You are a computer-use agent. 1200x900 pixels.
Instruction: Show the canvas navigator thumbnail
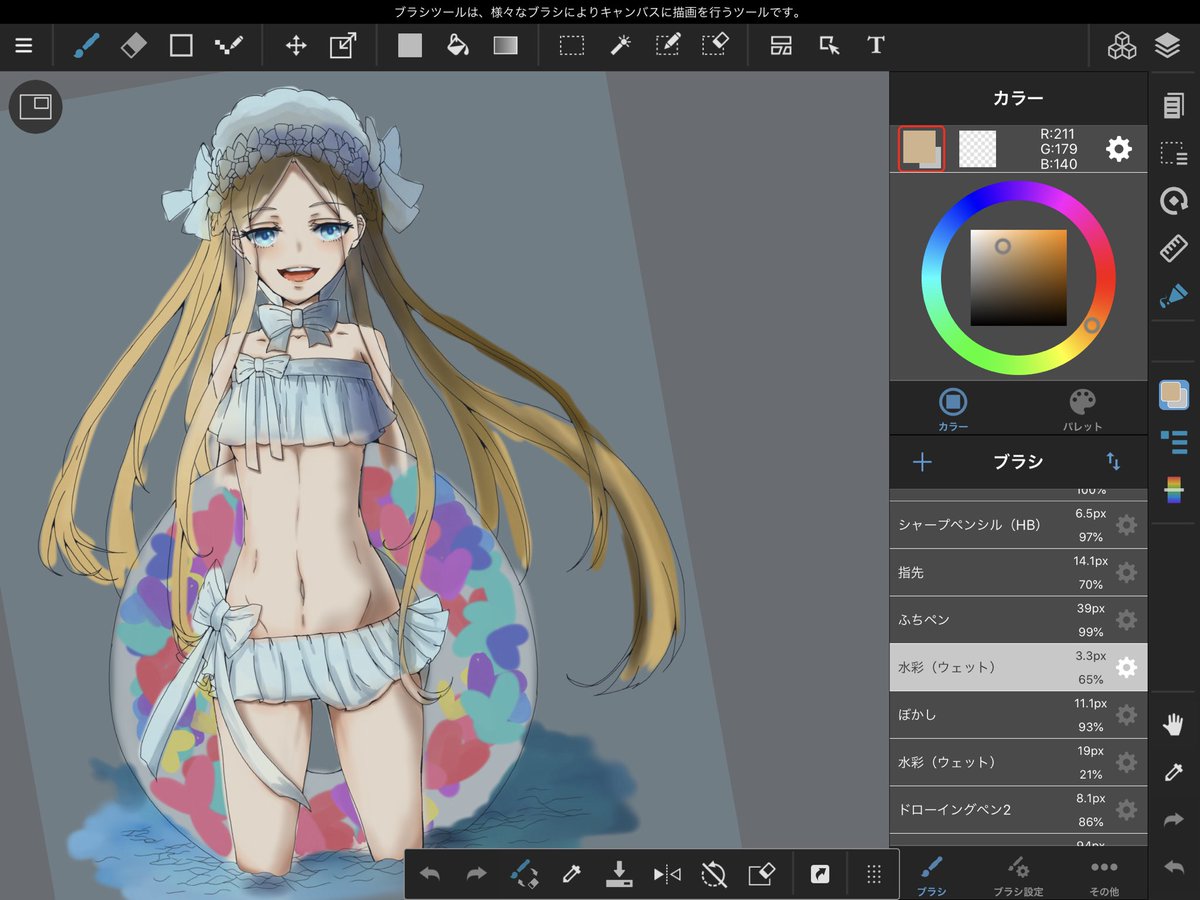(36, 106)
